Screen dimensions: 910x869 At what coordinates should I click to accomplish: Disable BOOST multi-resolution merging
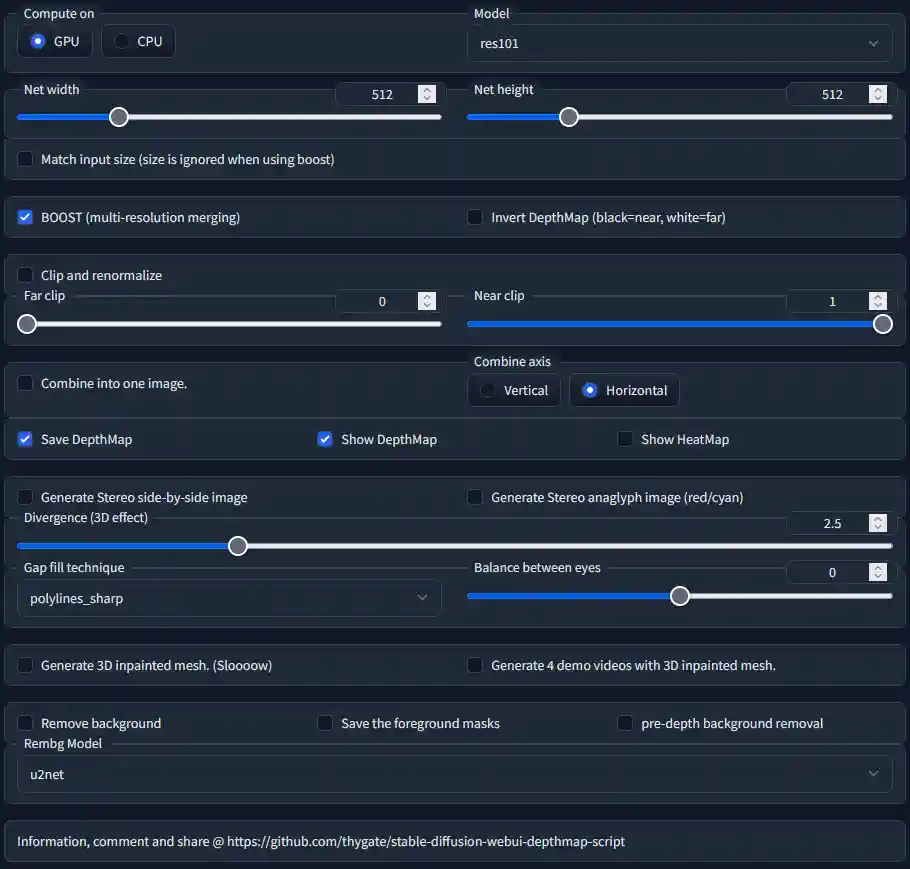click(24, 217)
